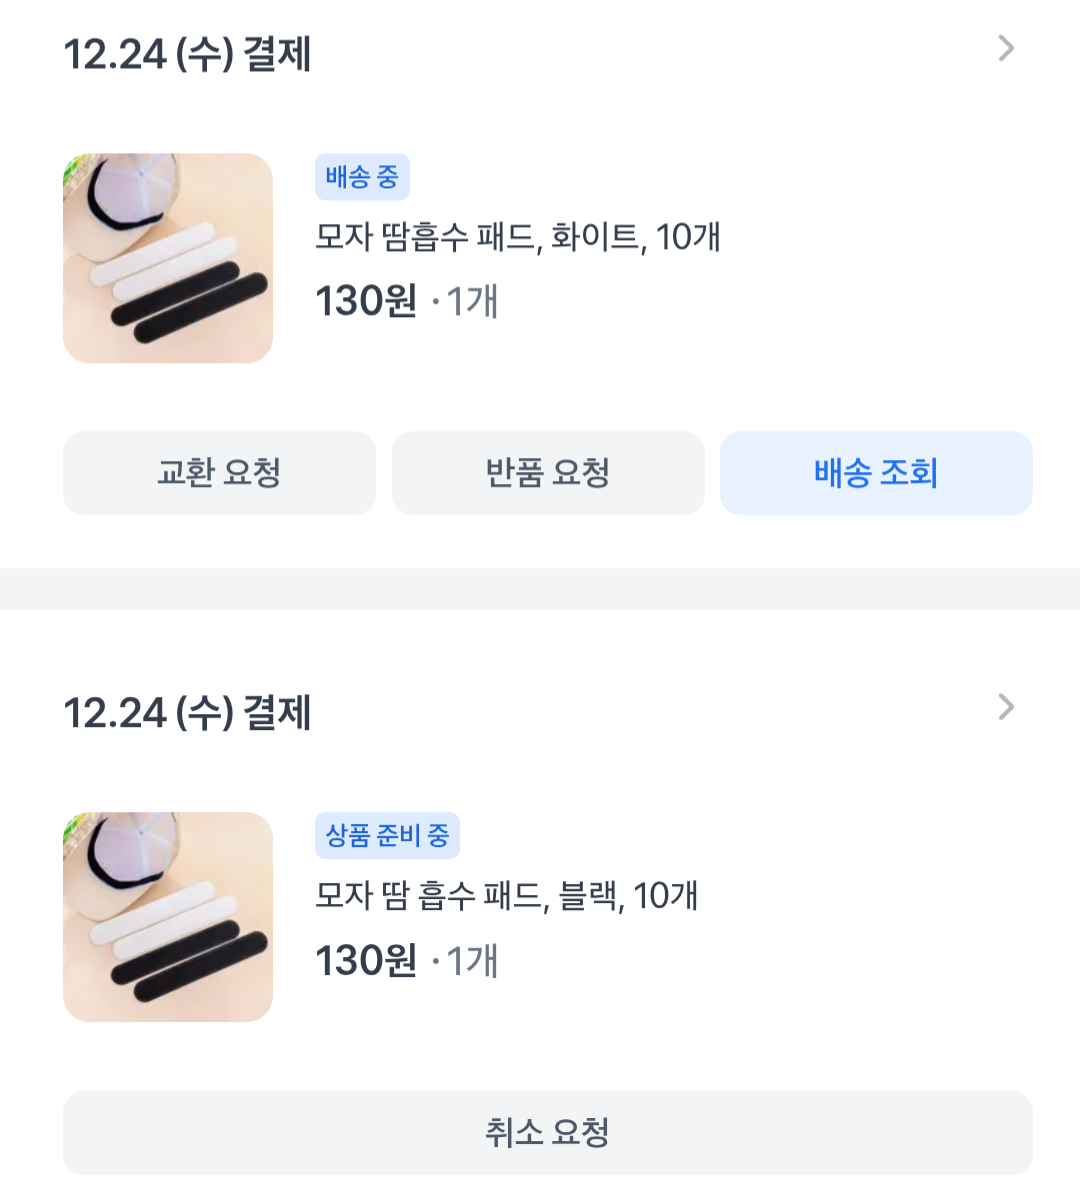Open the white sweat pad product thumbnail

coord(168,258)
